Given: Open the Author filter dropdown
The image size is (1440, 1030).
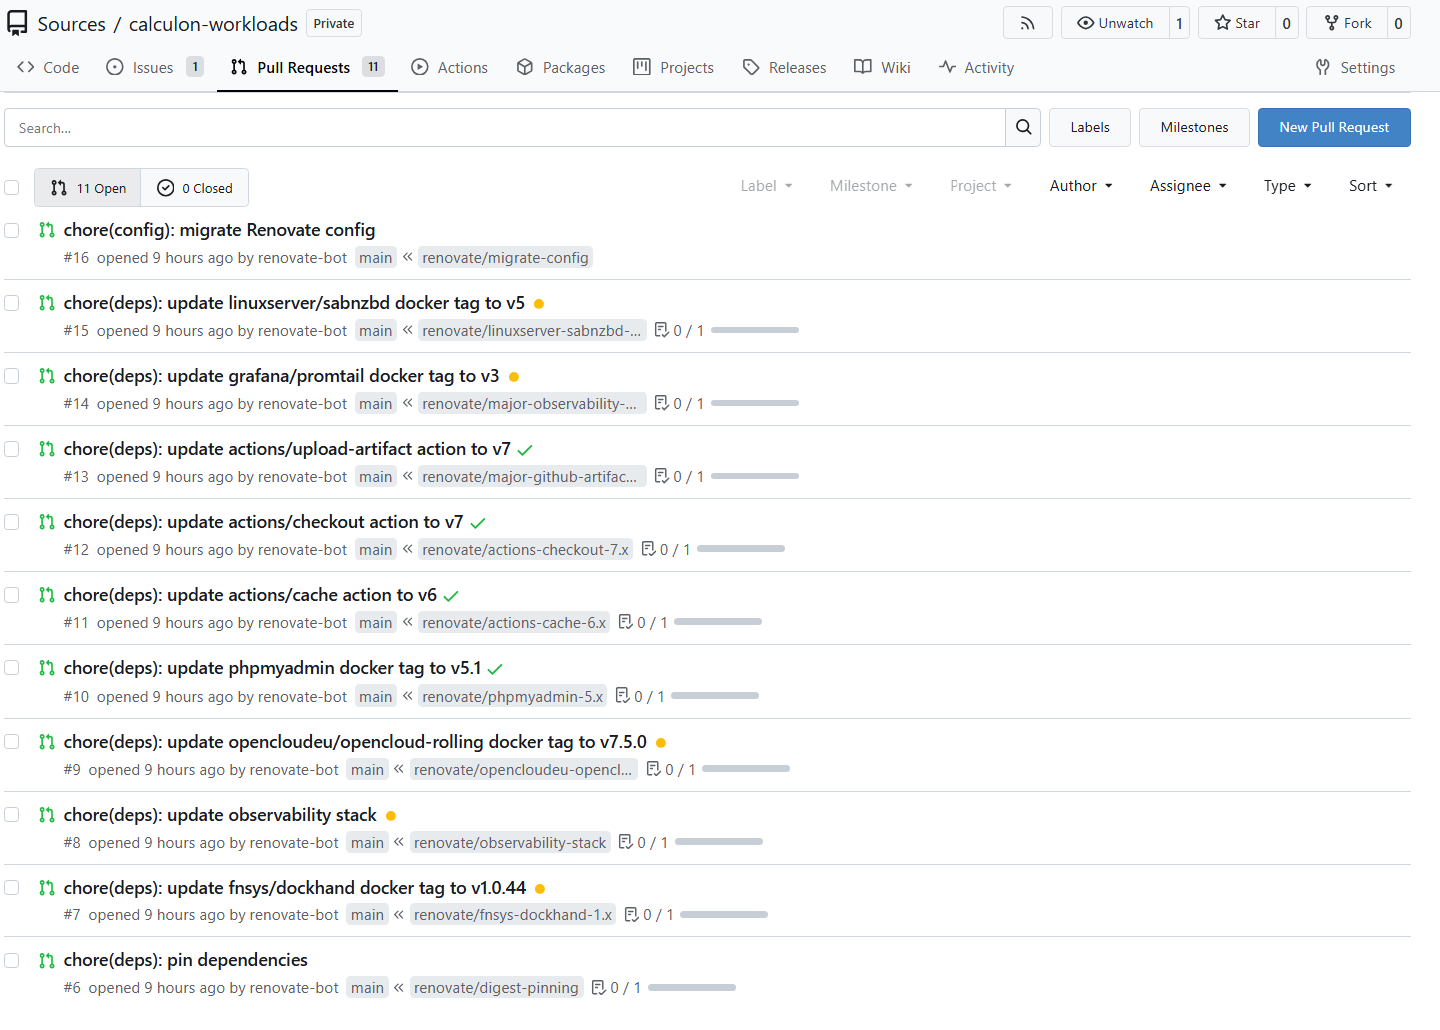Looking at the screenshot, I should pos(1081,186).
